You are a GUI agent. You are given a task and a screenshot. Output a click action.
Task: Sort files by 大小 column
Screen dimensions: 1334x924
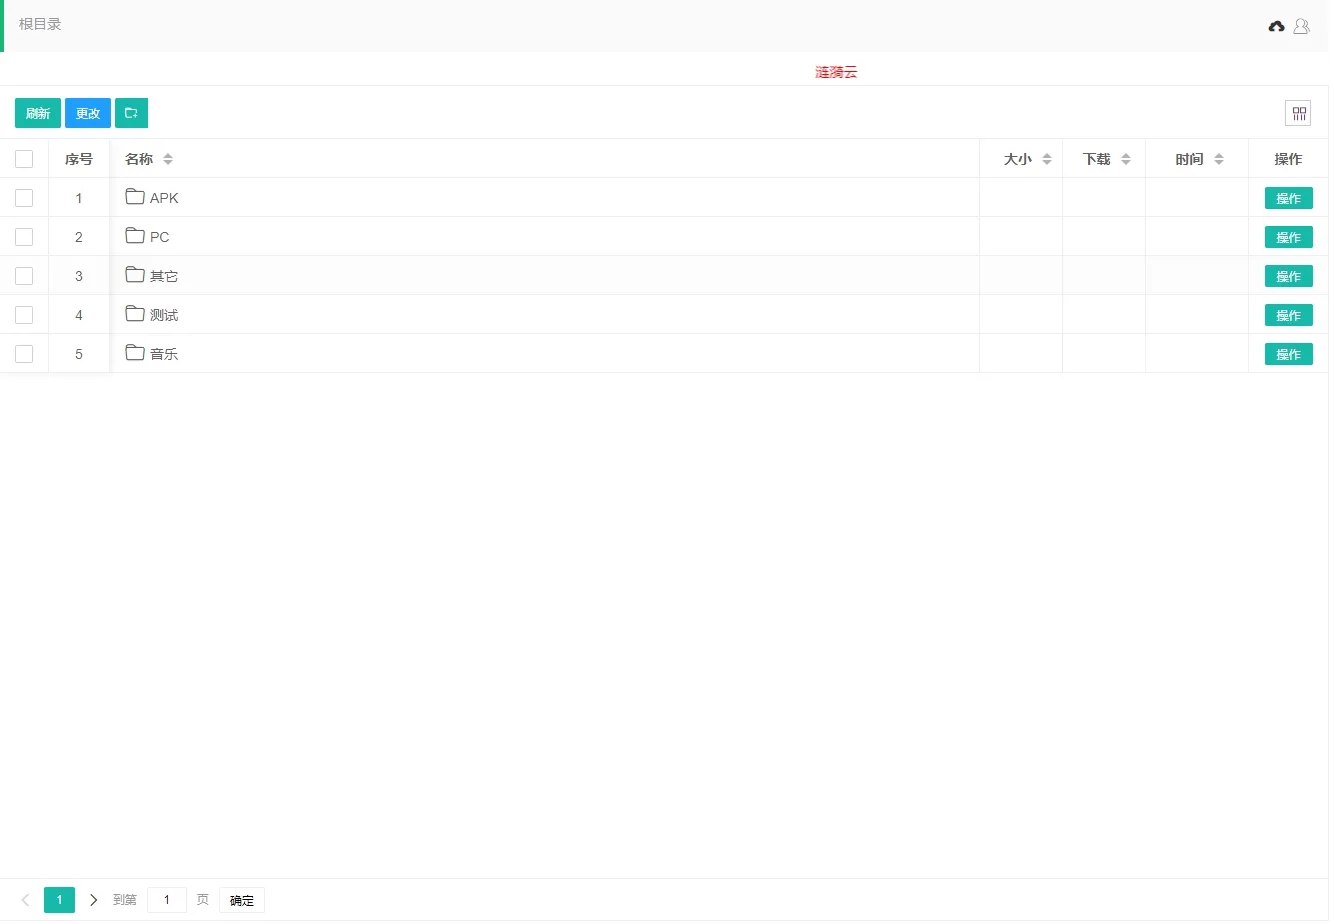point(1046,158)
